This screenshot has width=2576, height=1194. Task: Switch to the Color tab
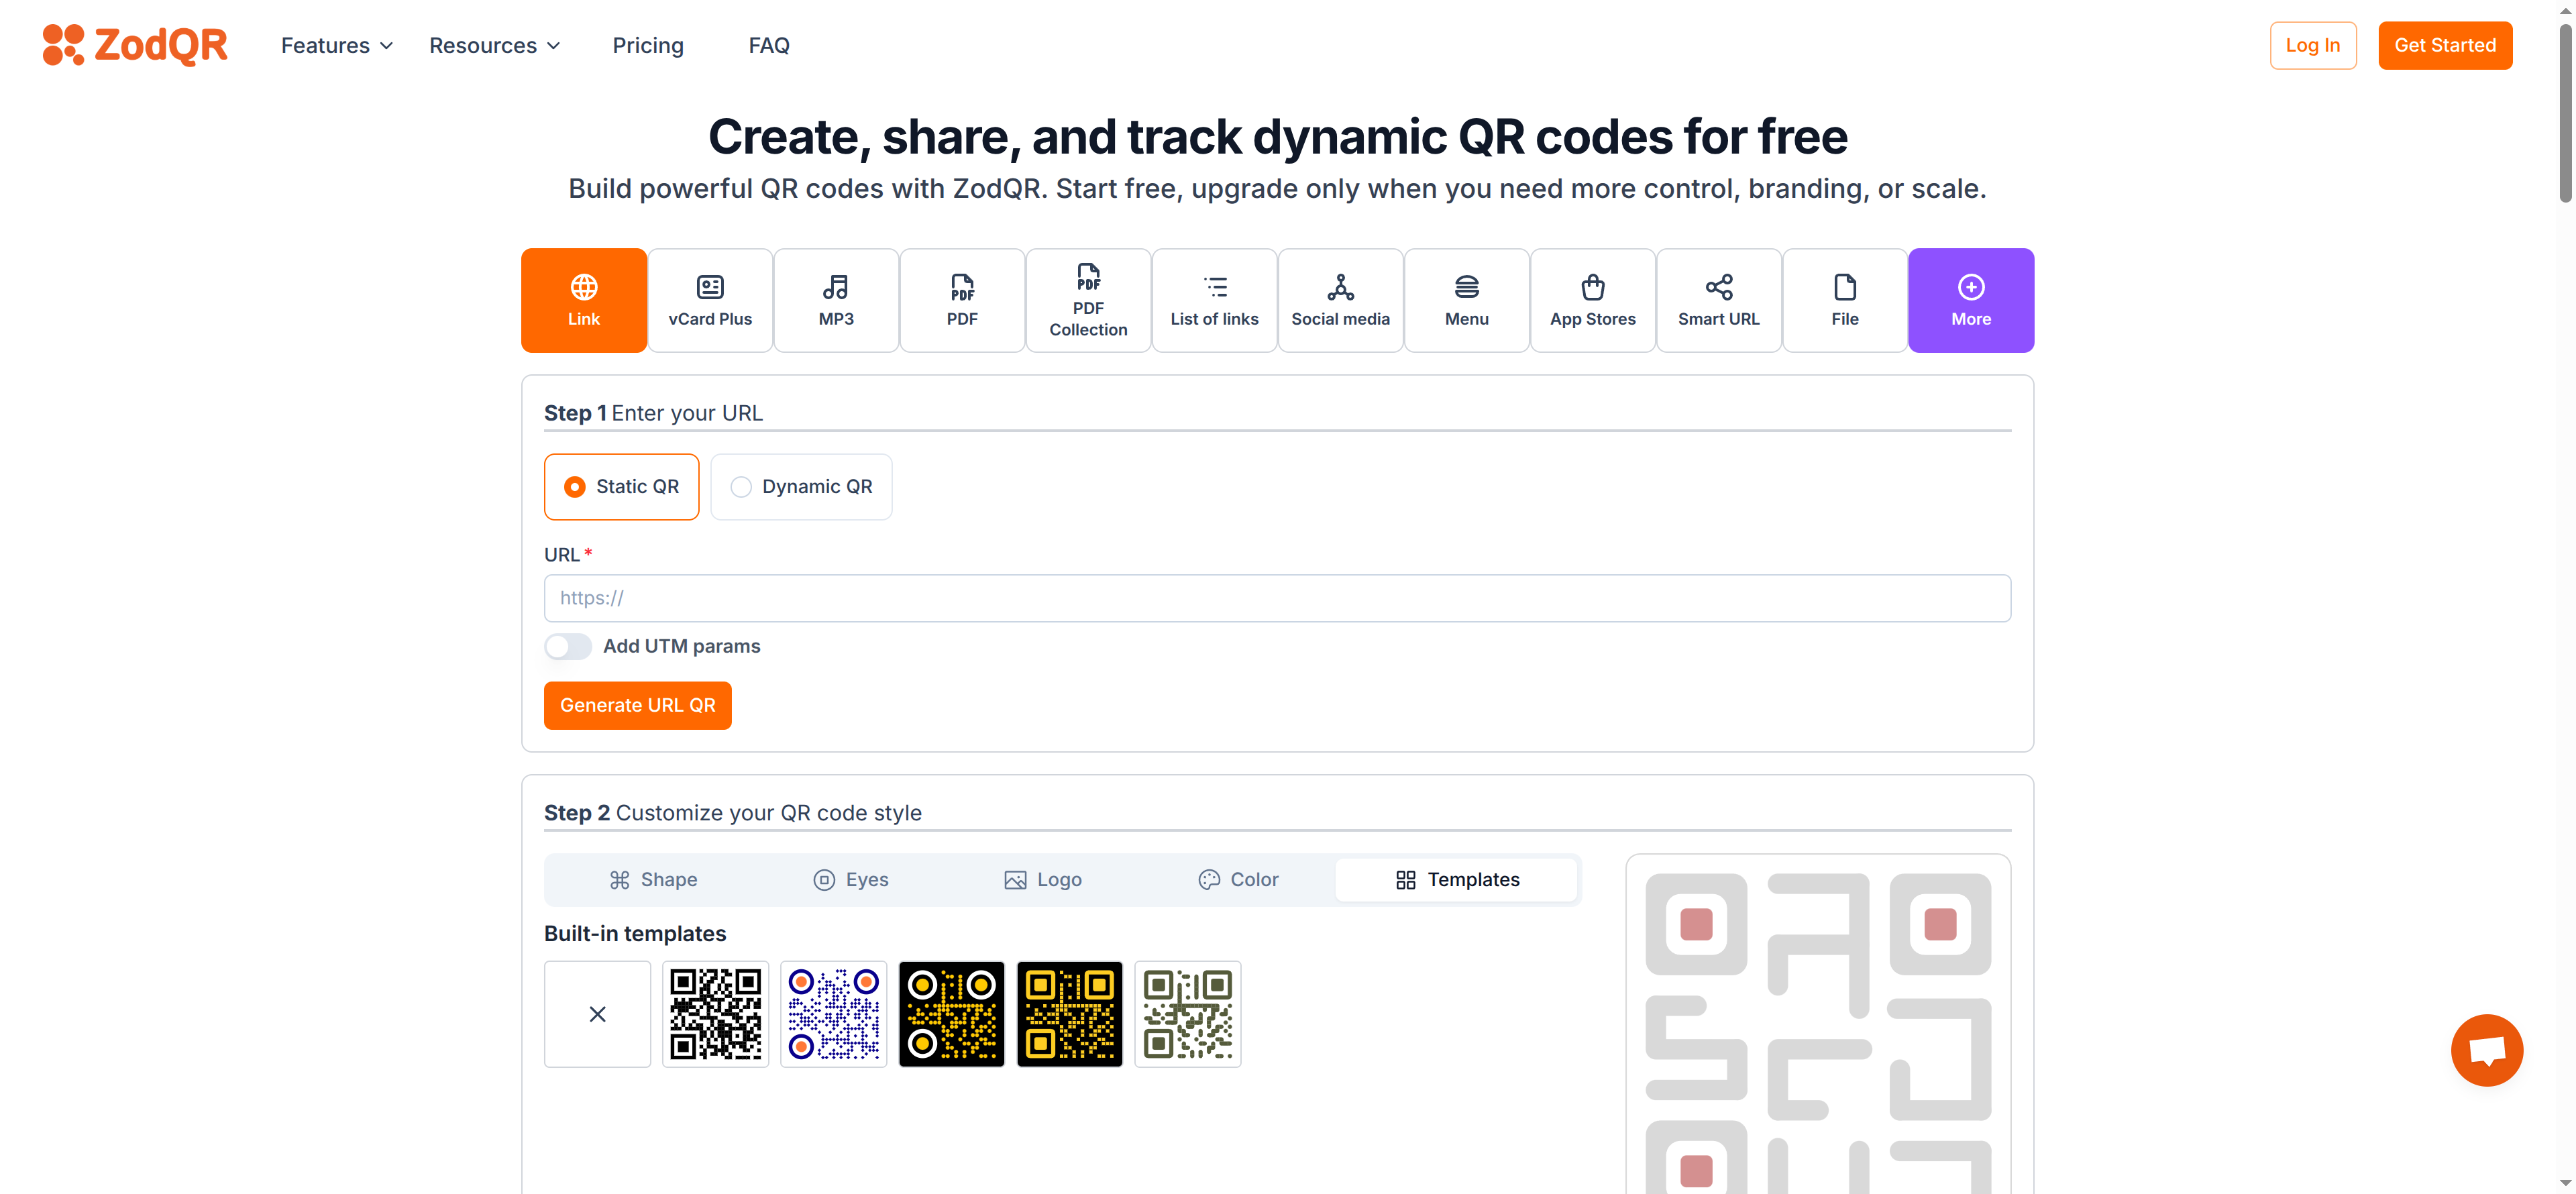1238,880
